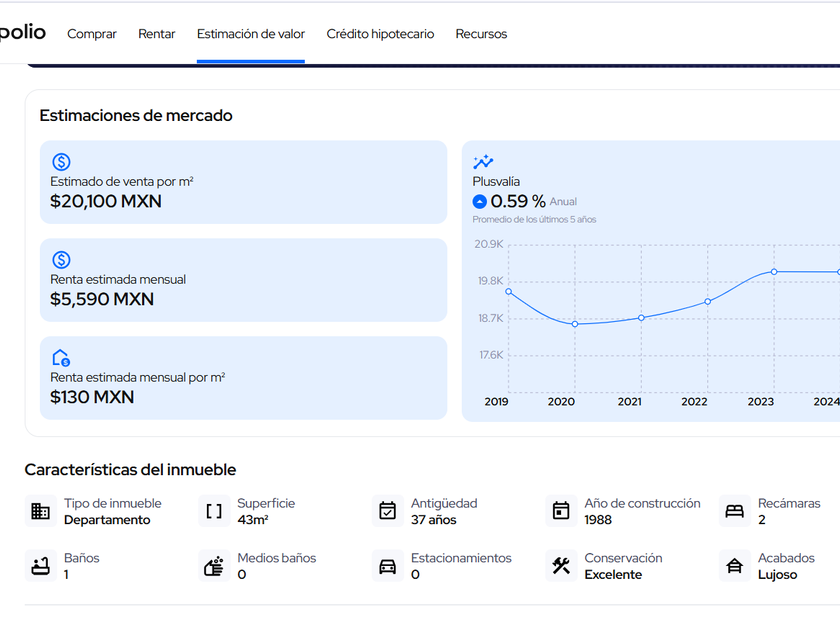840x630 pixels.
Task: Click the dollar icon for sale estimate
Action: click(x=61, y=162)
